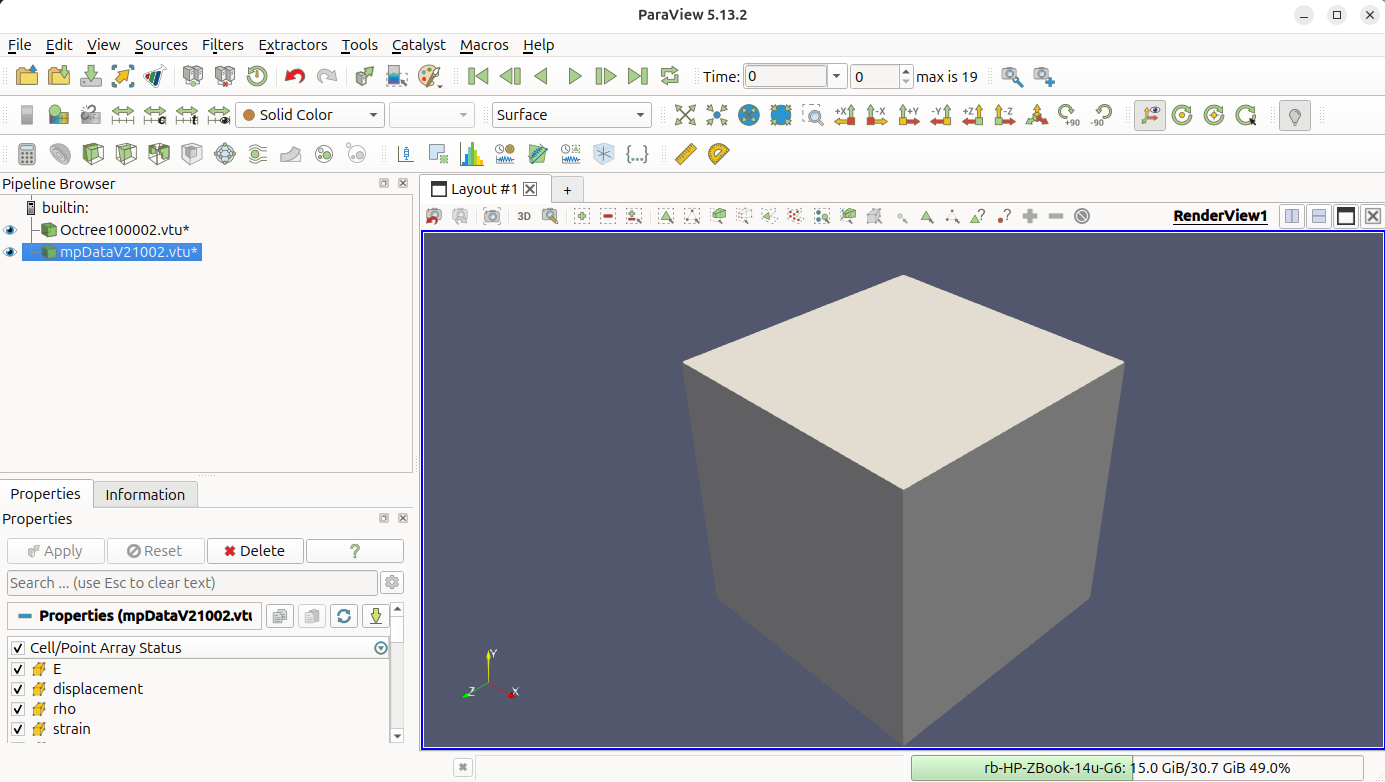Click the properties search input field

192,583
